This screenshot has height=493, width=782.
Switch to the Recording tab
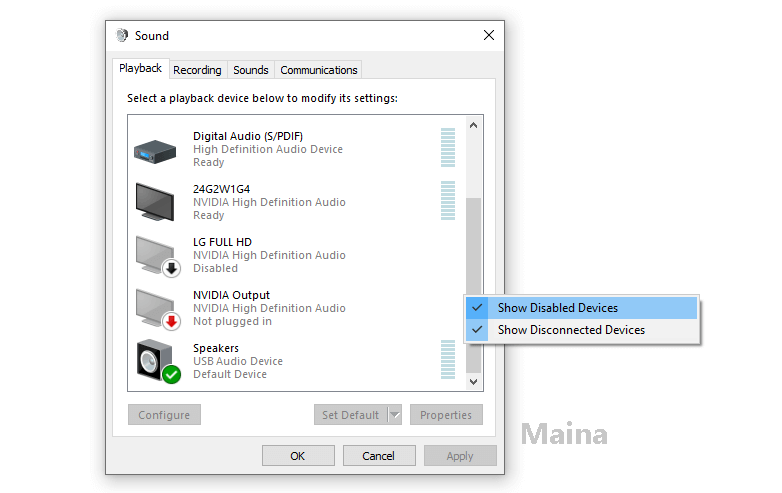click(197, 70)
